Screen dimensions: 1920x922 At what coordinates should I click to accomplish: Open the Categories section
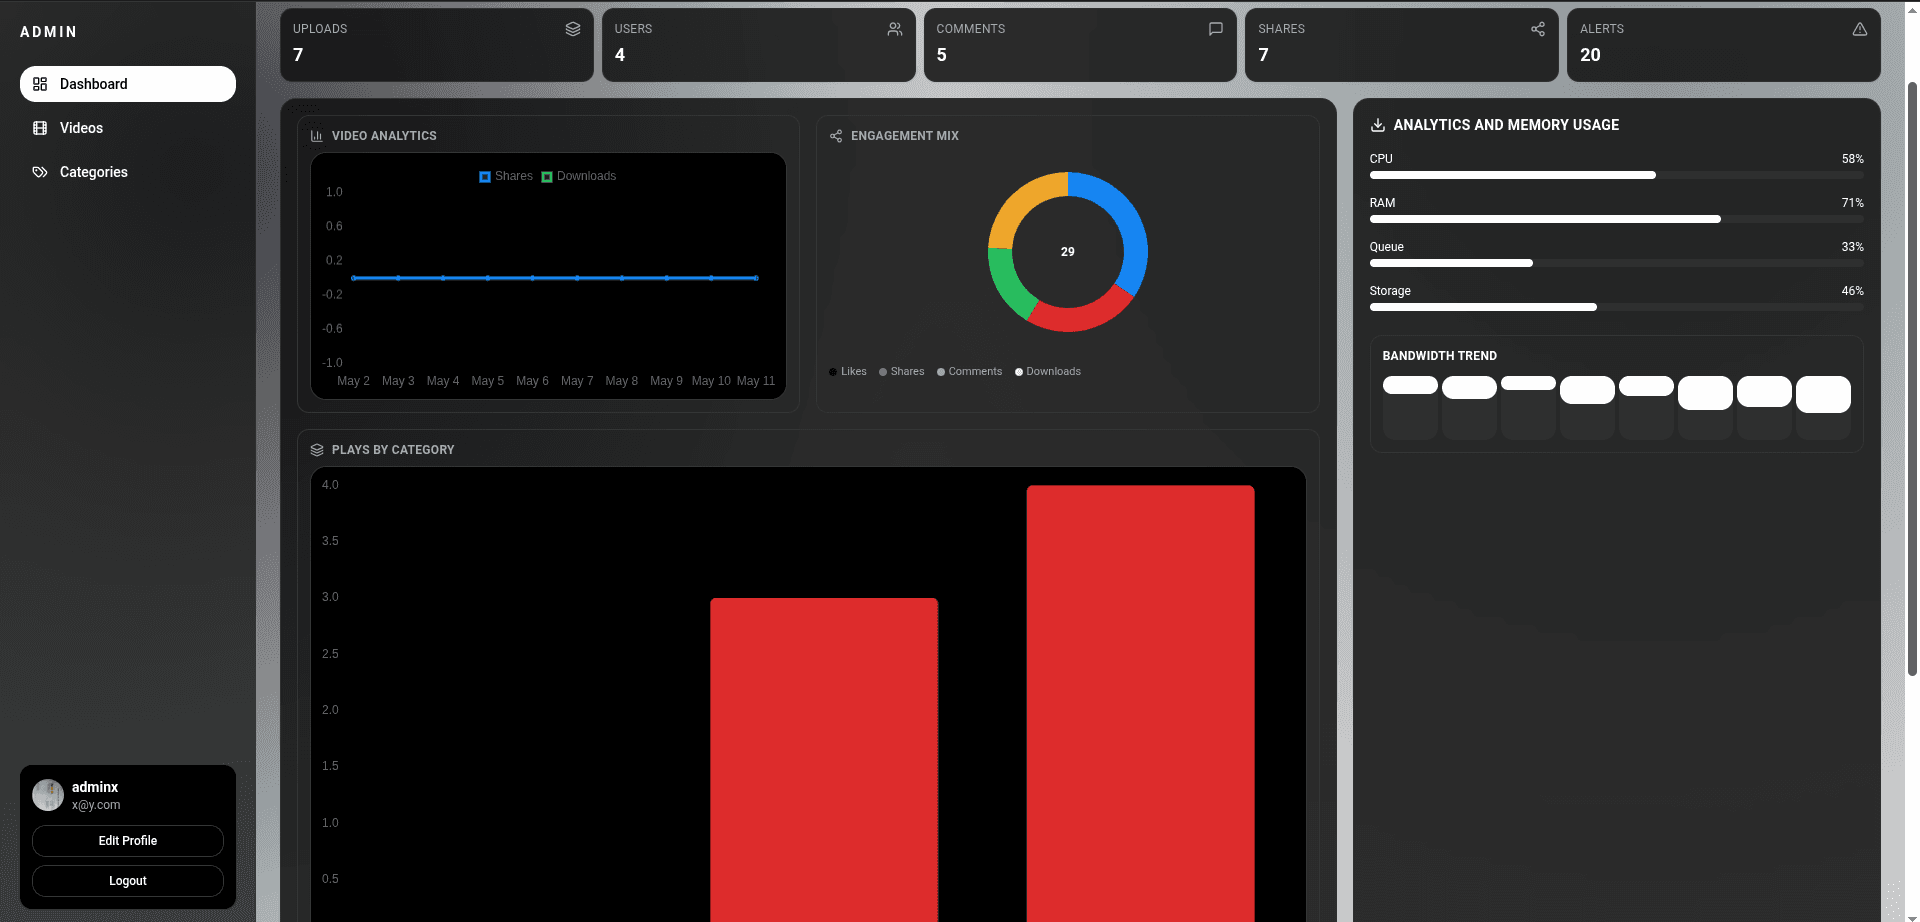point(128,172)
